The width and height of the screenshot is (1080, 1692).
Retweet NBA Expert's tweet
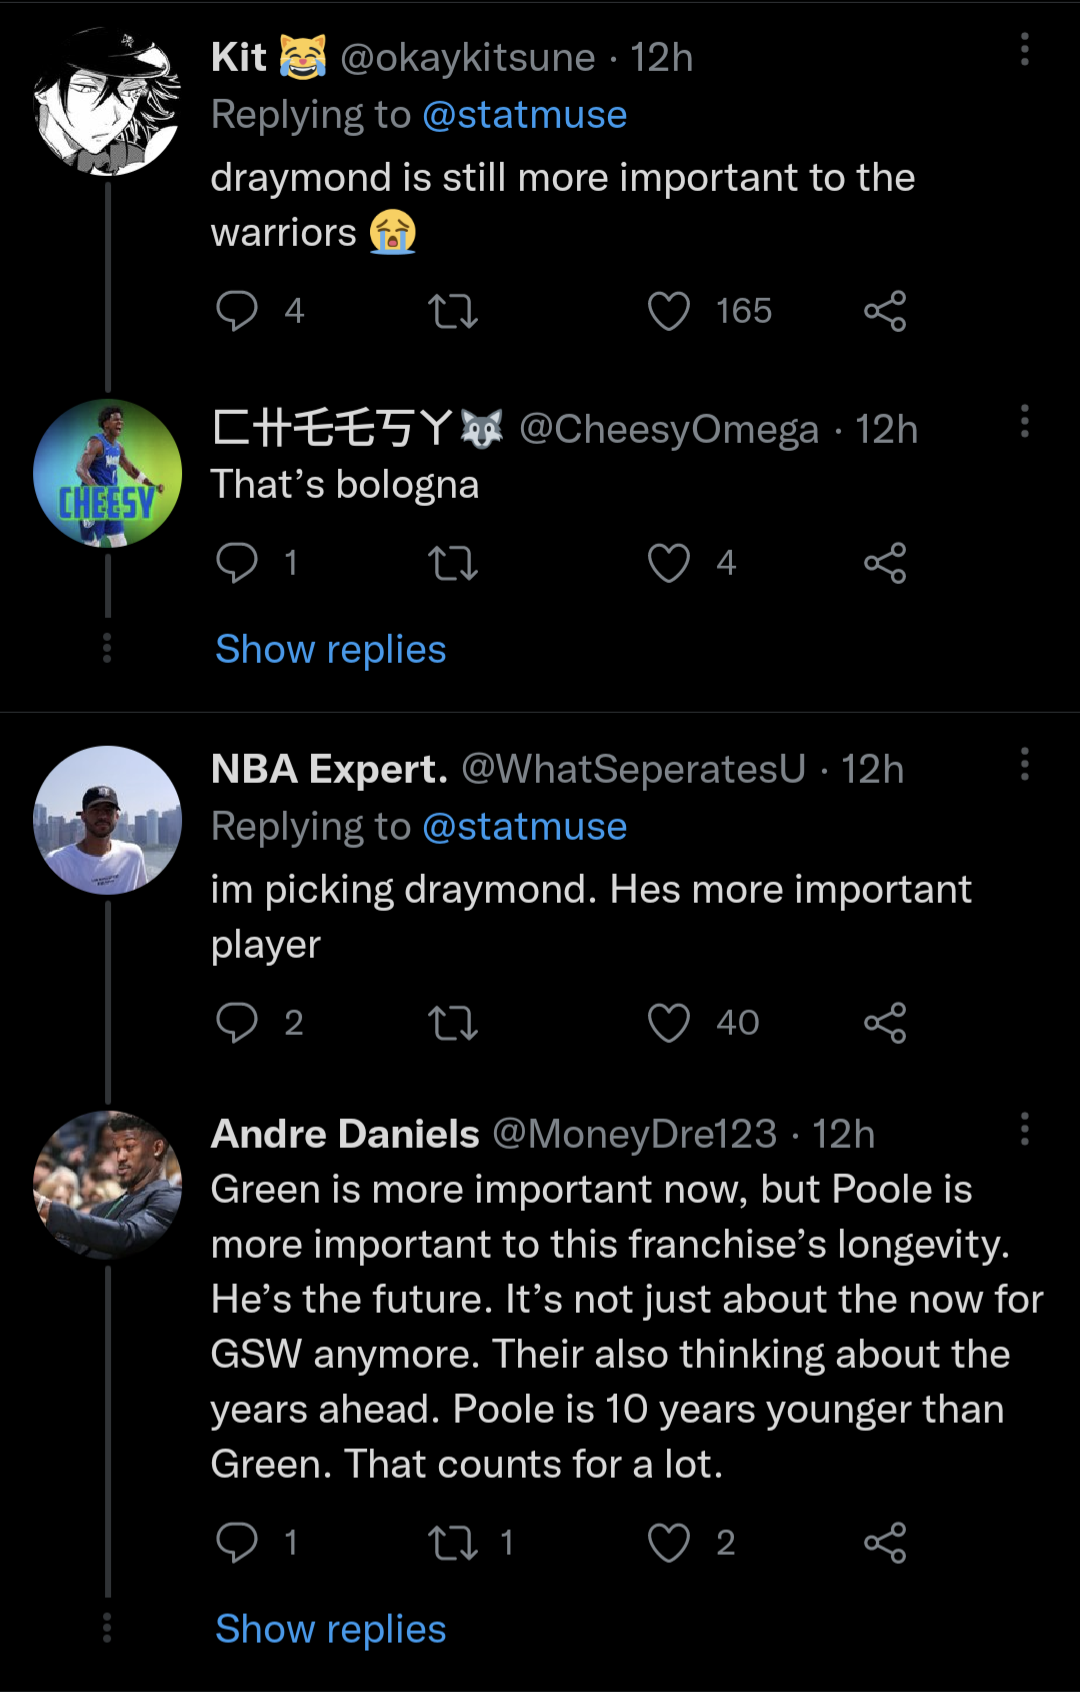click(x=453, y=1023)
